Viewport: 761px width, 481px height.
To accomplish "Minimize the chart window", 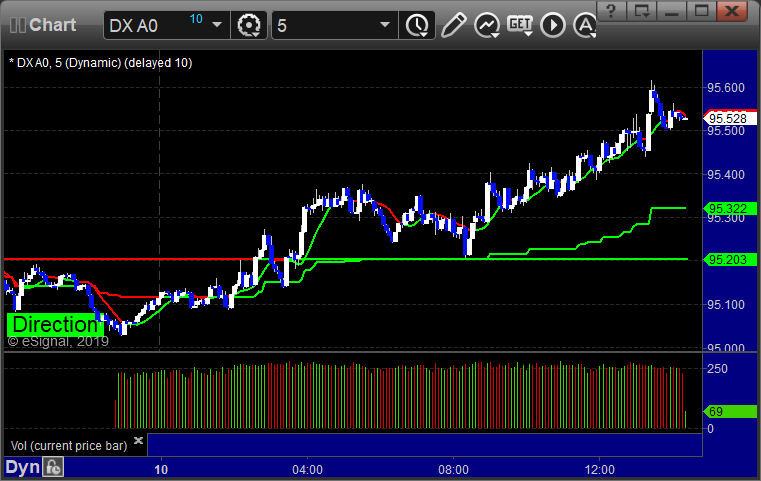I will [672, 11].
